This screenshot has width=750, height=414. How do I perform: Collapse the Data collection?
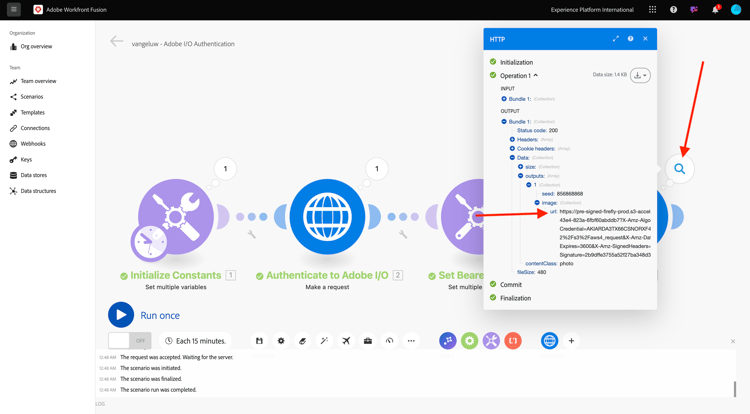point(512,158)
